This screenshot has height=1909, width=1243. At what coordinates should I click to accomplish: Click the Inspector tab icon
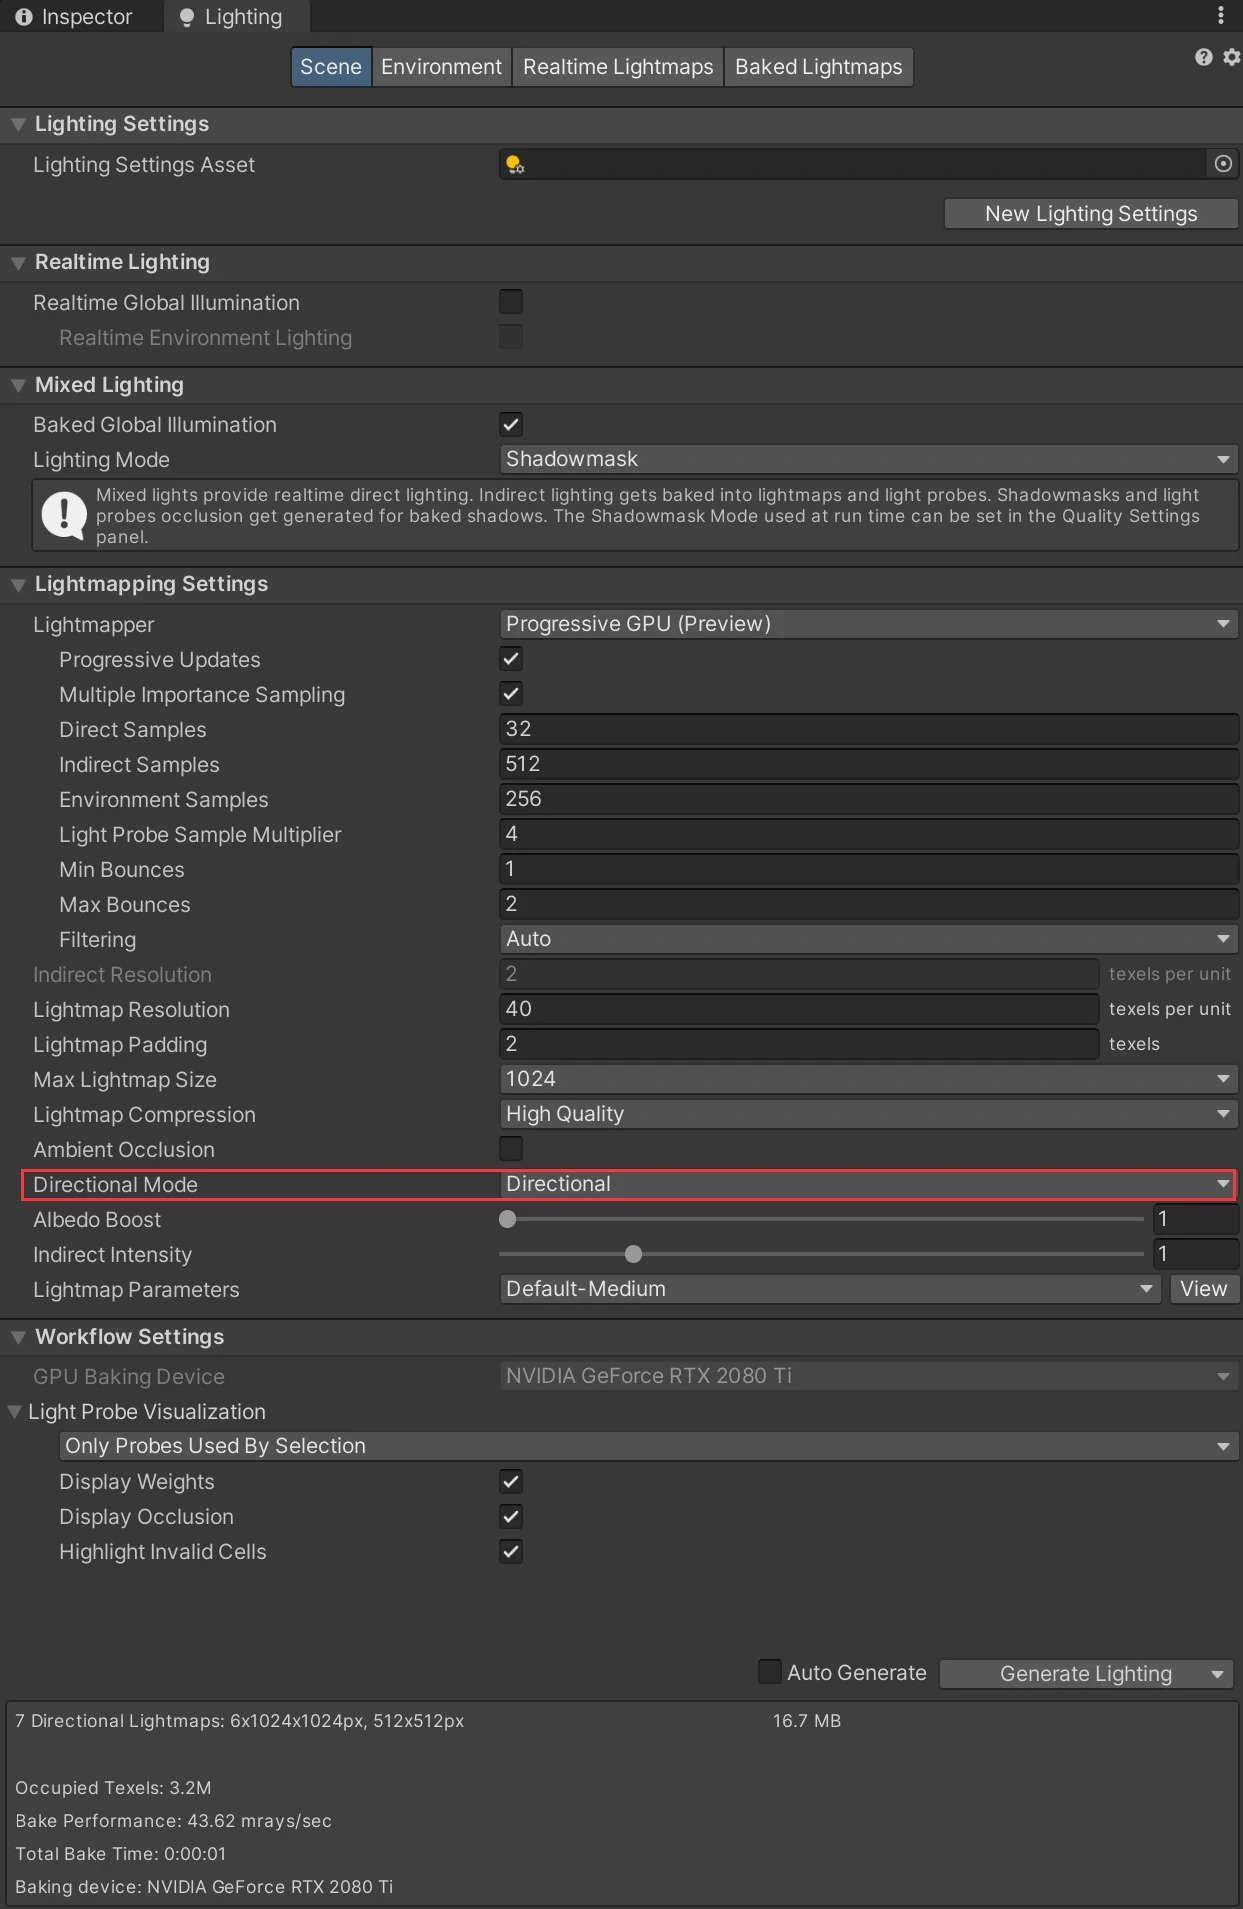click(x=24, y=17)
